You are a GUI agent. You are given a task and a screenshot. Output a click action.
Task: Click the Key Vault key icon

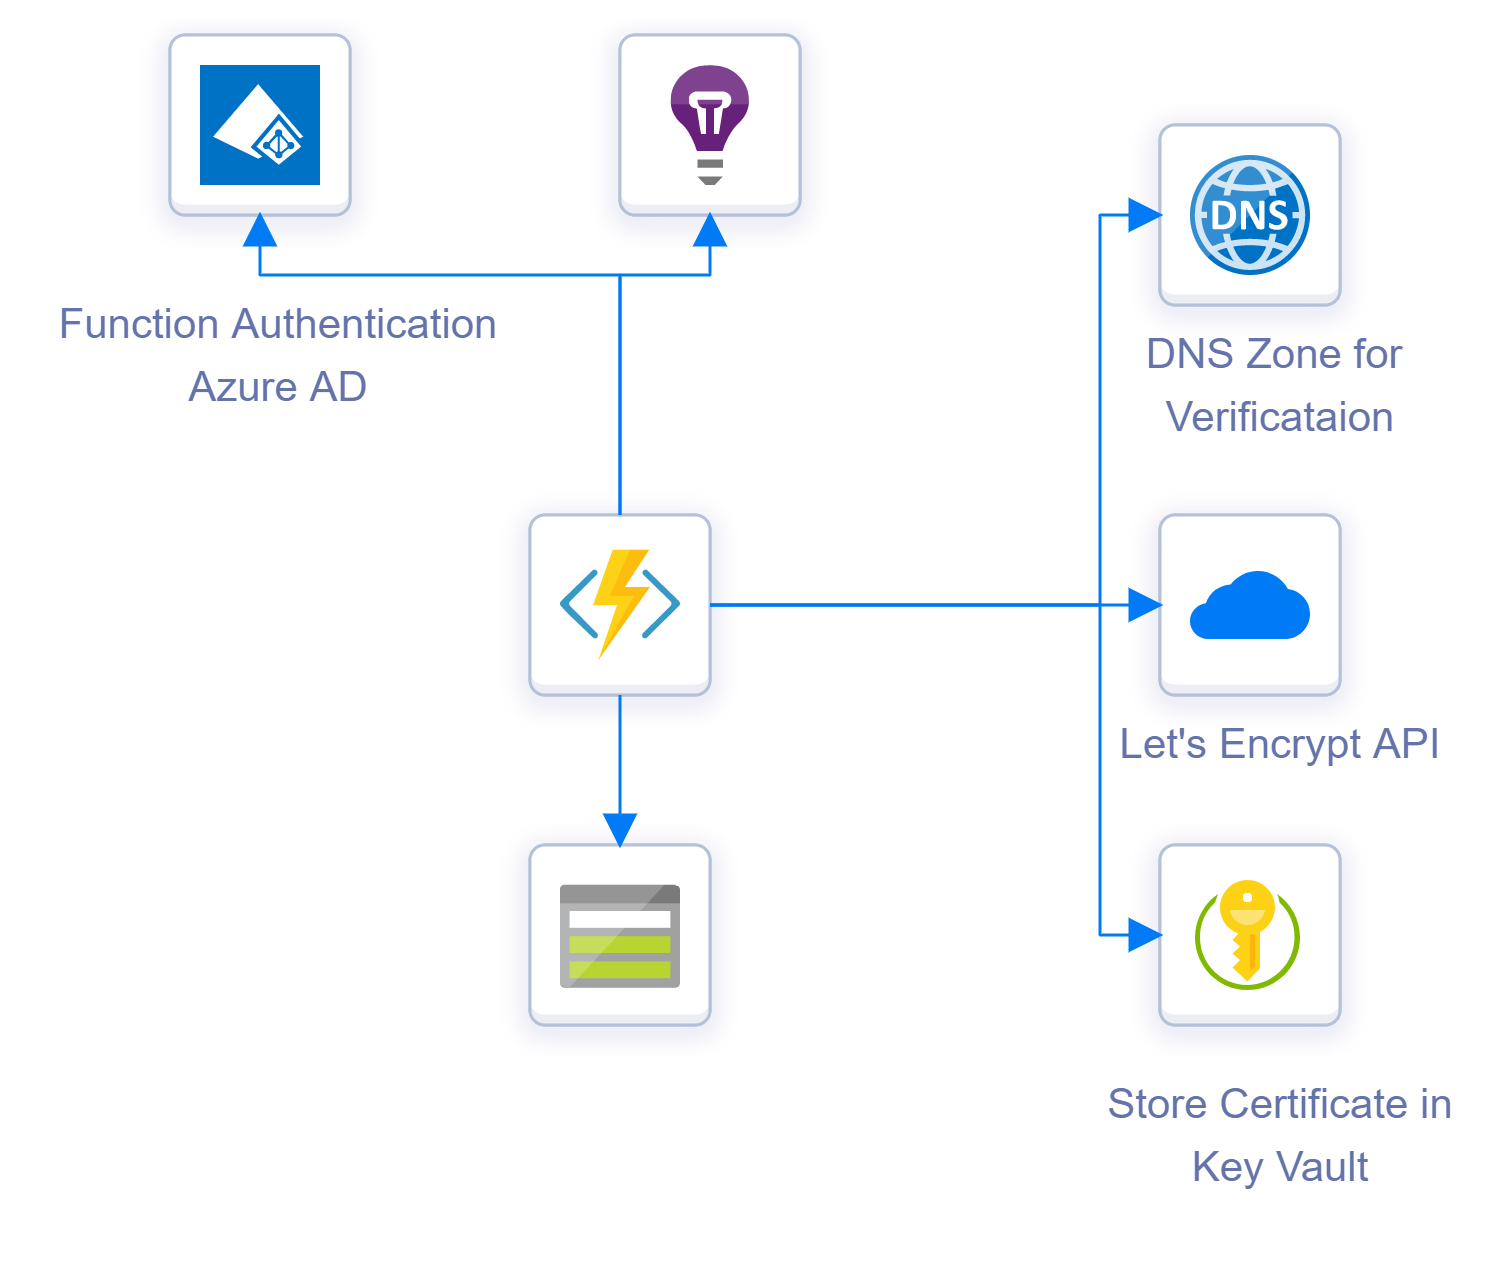(x=1250, y=935)
